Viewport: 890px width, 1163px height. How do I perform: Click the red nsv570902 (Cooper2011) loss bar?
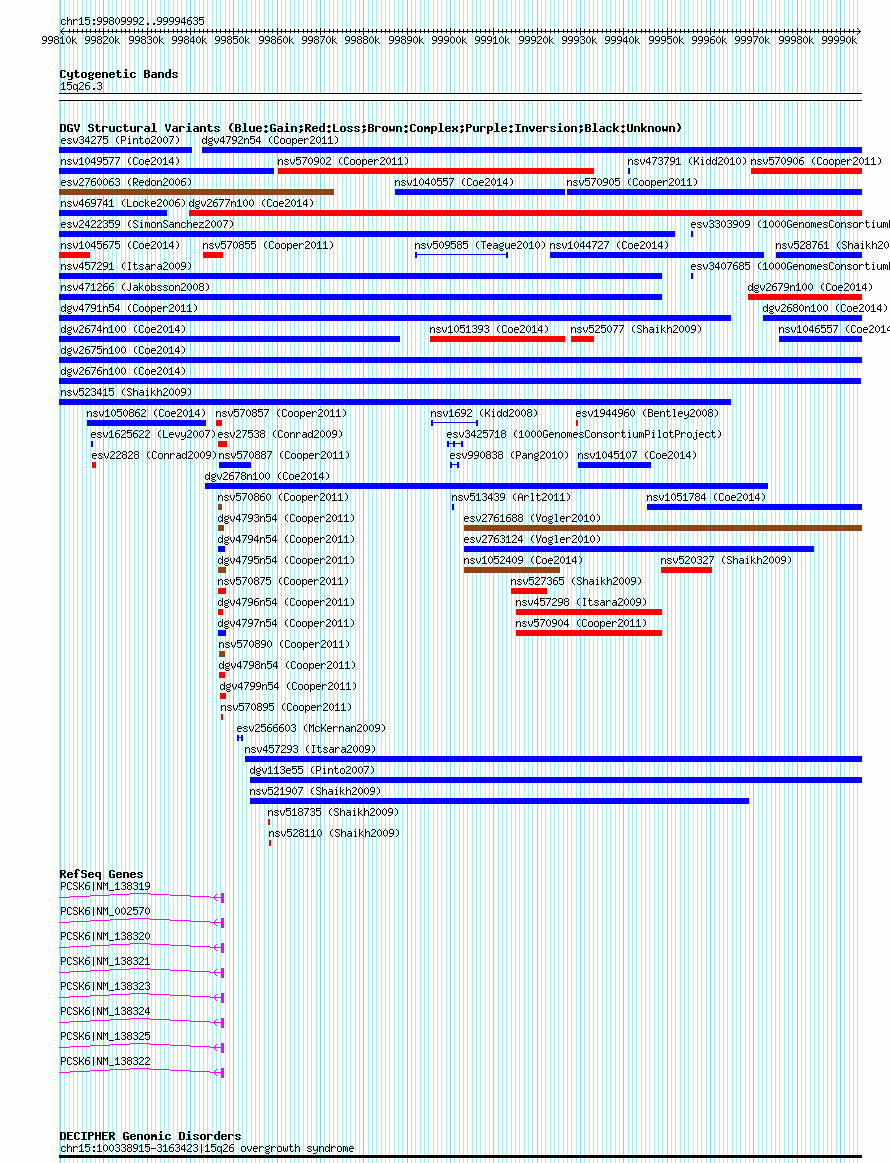pos(435,171)
